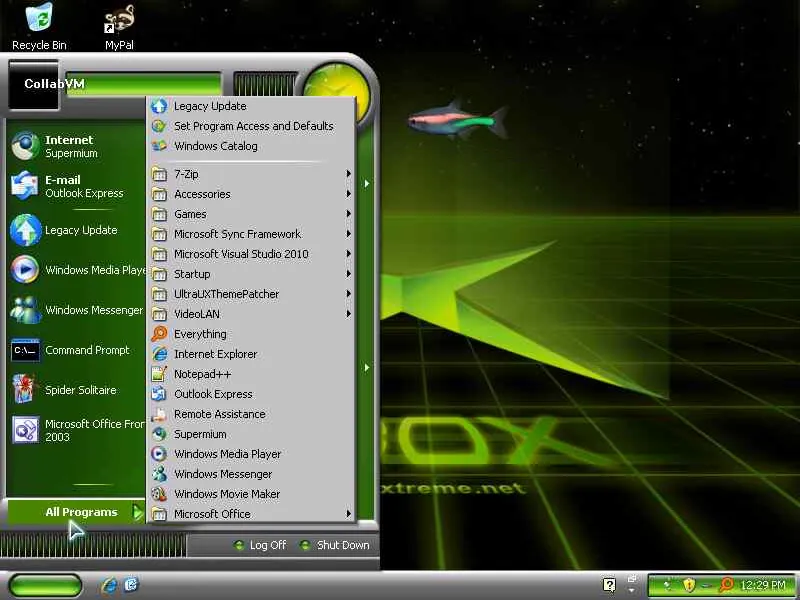Click the CollabVM user name
Viewport: 800px width, 600px height.
tap(54, 84)
